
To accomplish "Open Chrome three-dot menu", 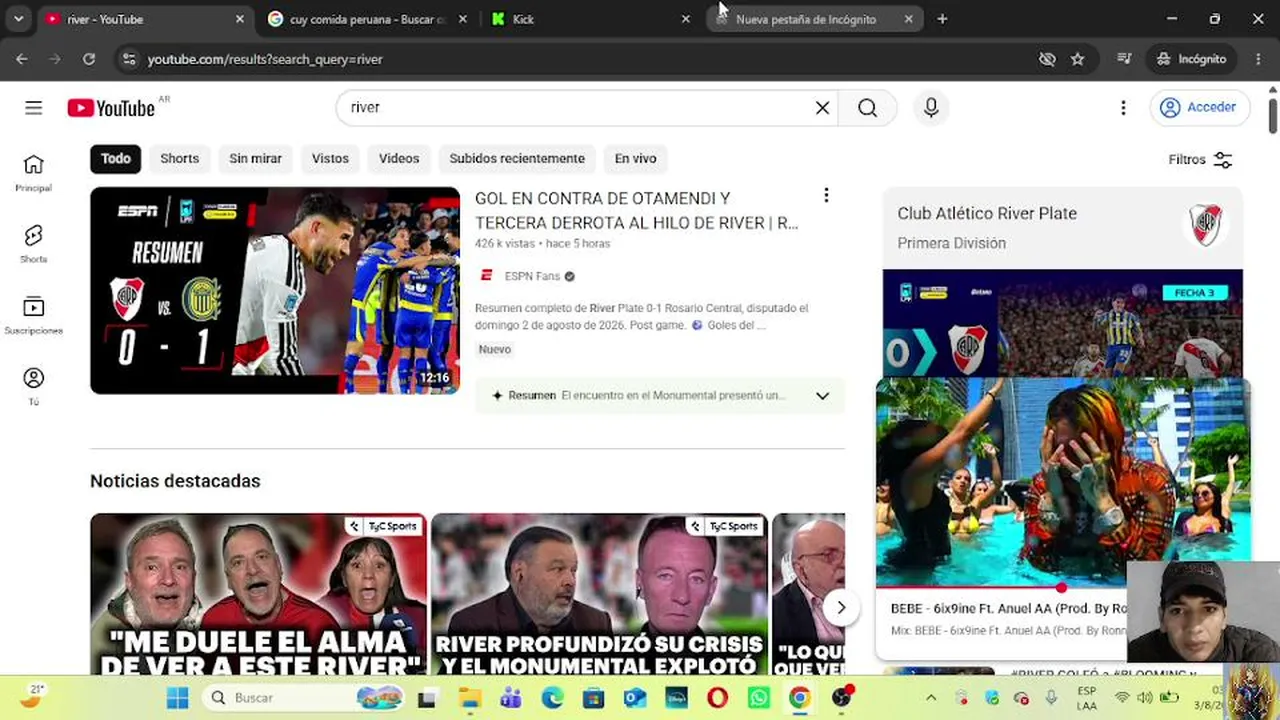I will click(1258, 59).
